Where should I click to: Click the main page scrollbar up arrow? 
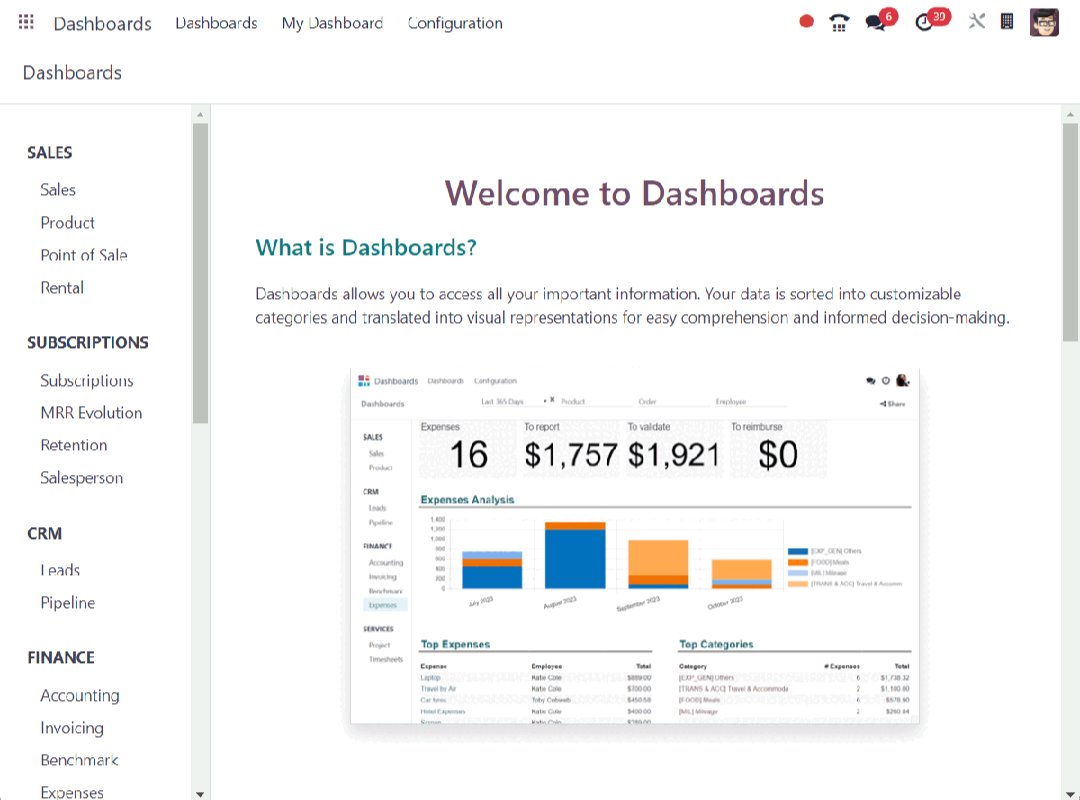[1070, 114]
